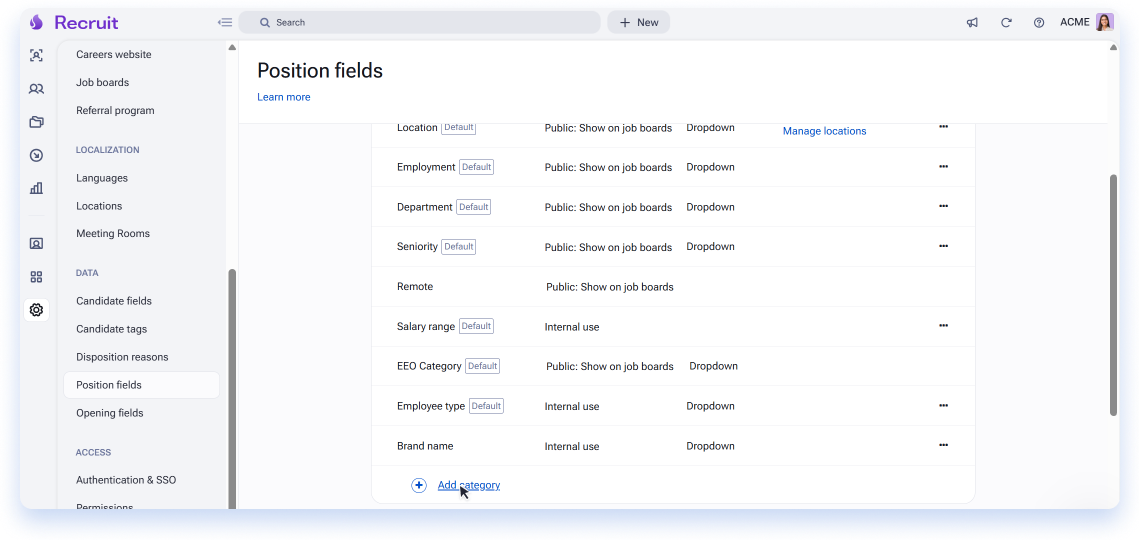This screenshot has height=540, width=1139.
Task: Select Position fields in sidebar
Action: (x=142, y=385)
